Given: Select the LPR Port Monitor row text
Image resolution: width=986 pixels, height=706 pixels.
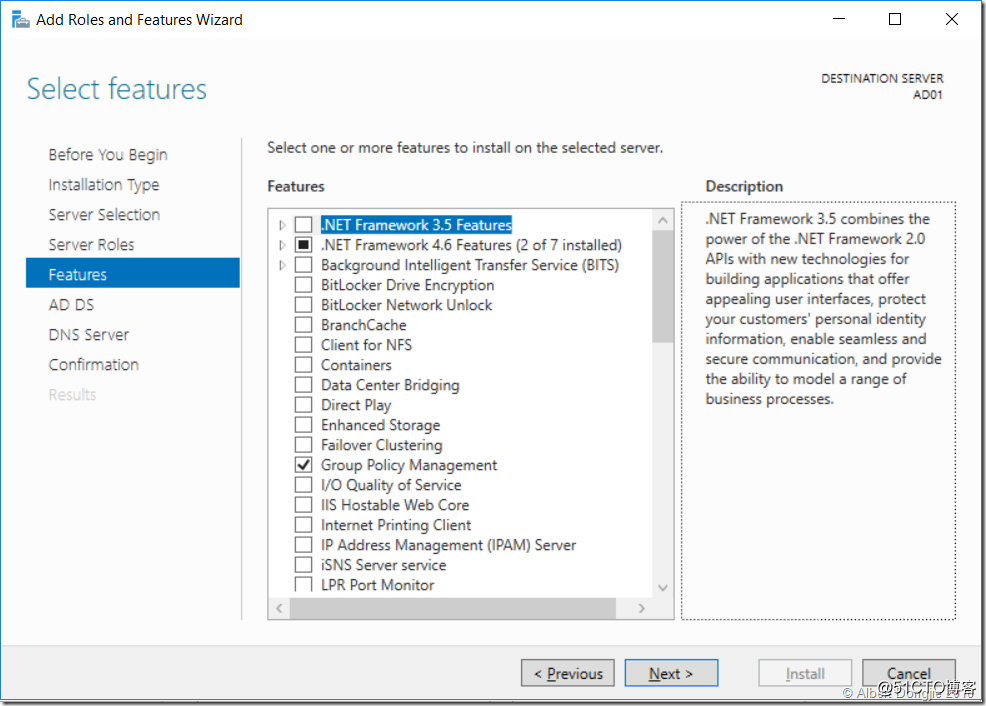Looking at the screenshot, I should pos(377,585).
